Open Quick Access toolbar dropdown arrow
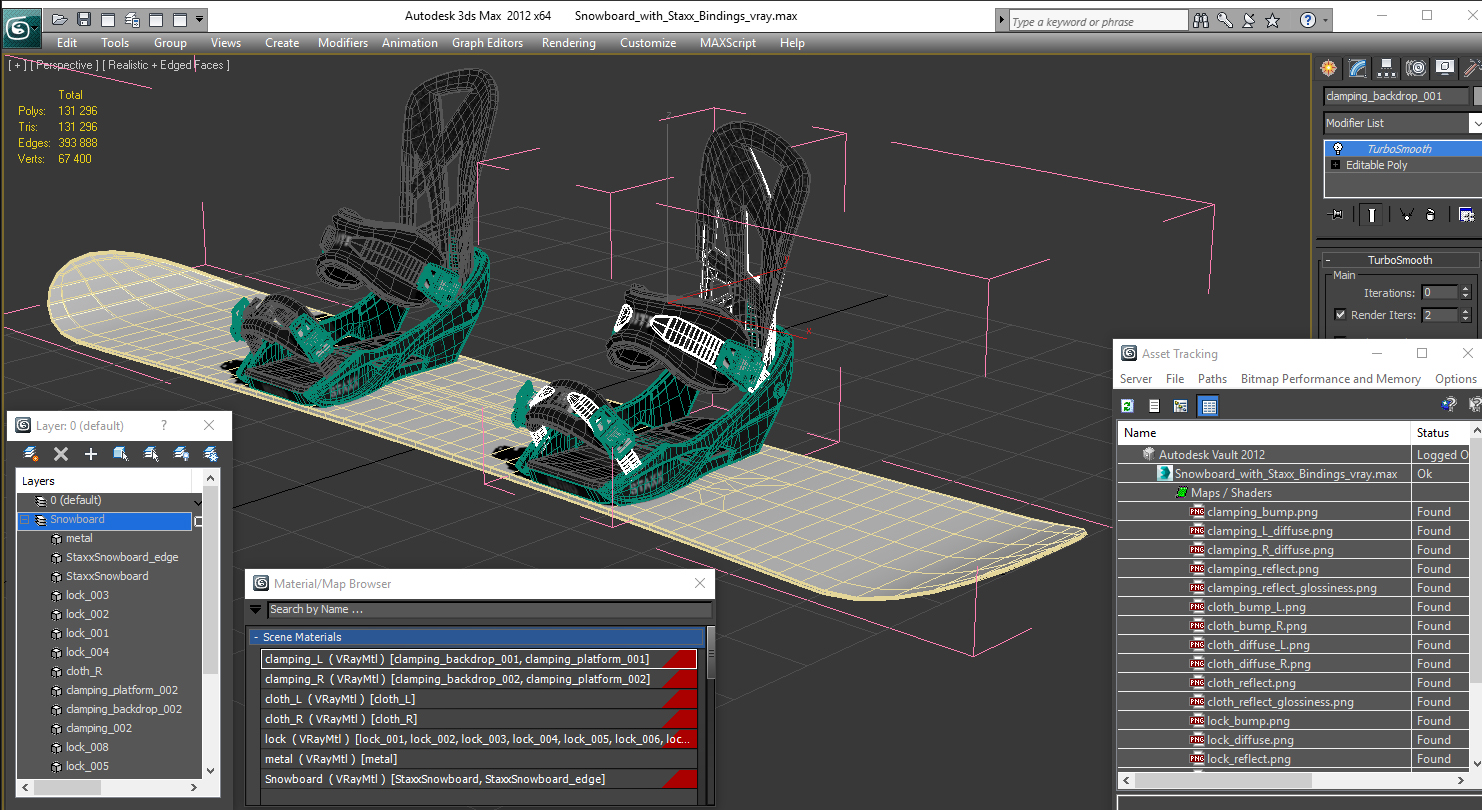1482x810 pixels. pos(201,19)
